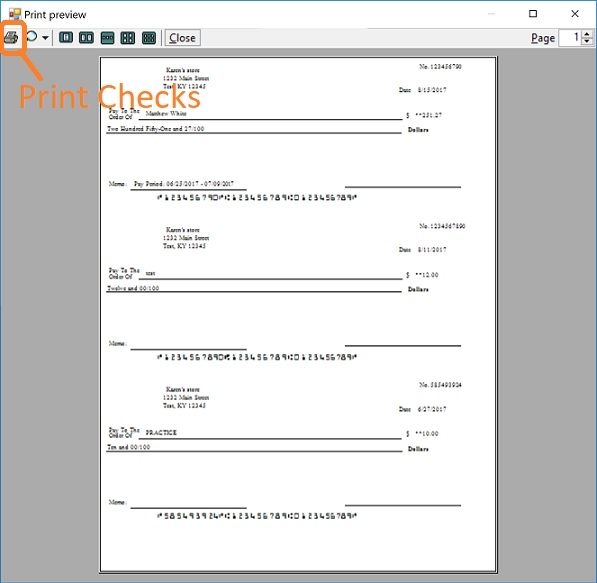This screenshot has width=597, height=583.
Task: Click the magnifier zoom icon
Action: [32, 37]
